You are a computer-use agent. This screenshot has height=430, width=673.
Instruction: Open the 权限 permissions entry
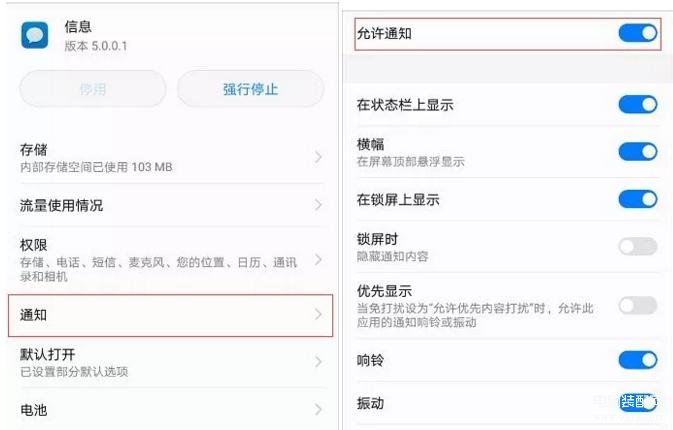tap(171, 260)
